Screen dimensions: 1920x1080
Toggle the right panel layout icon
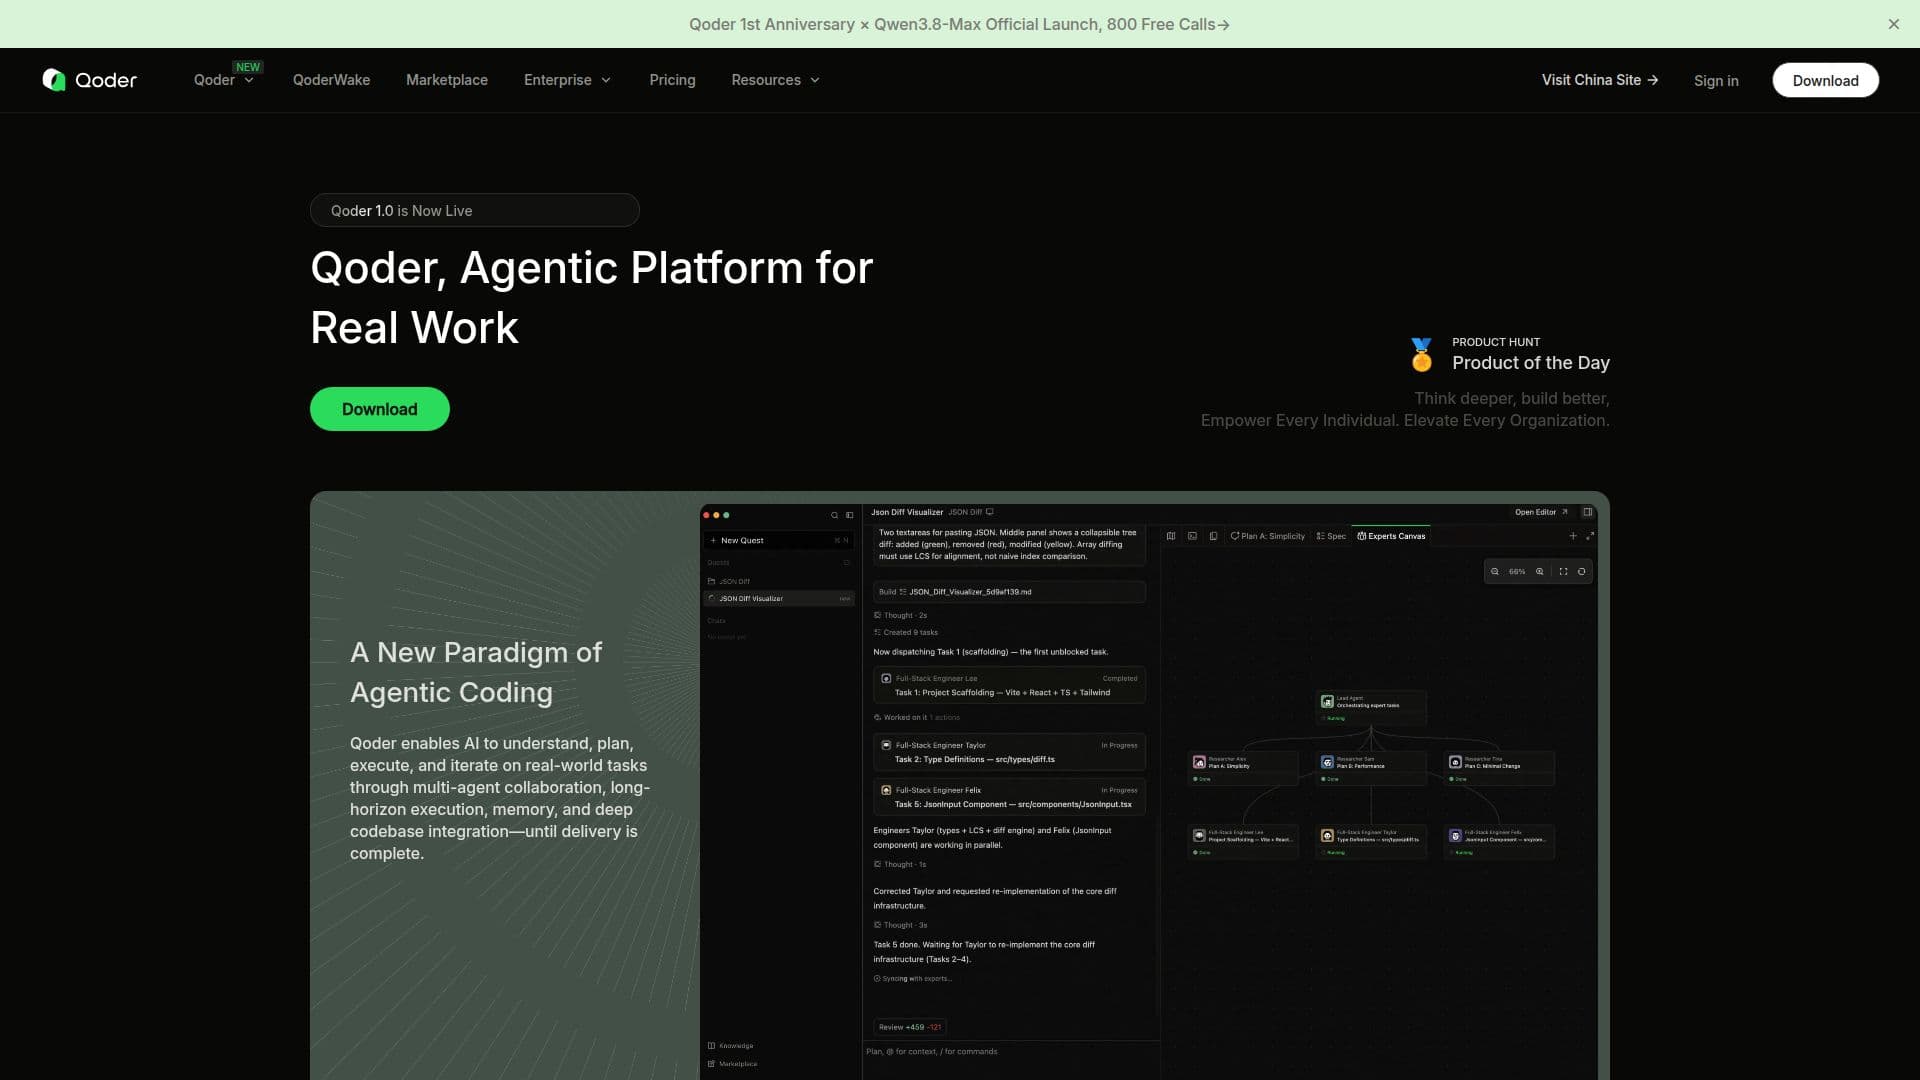click(1587, 512)
